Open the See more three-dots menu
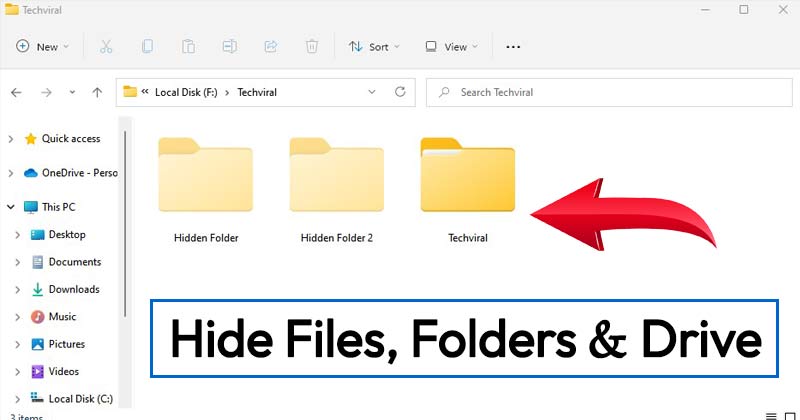 tap(513, 46)
